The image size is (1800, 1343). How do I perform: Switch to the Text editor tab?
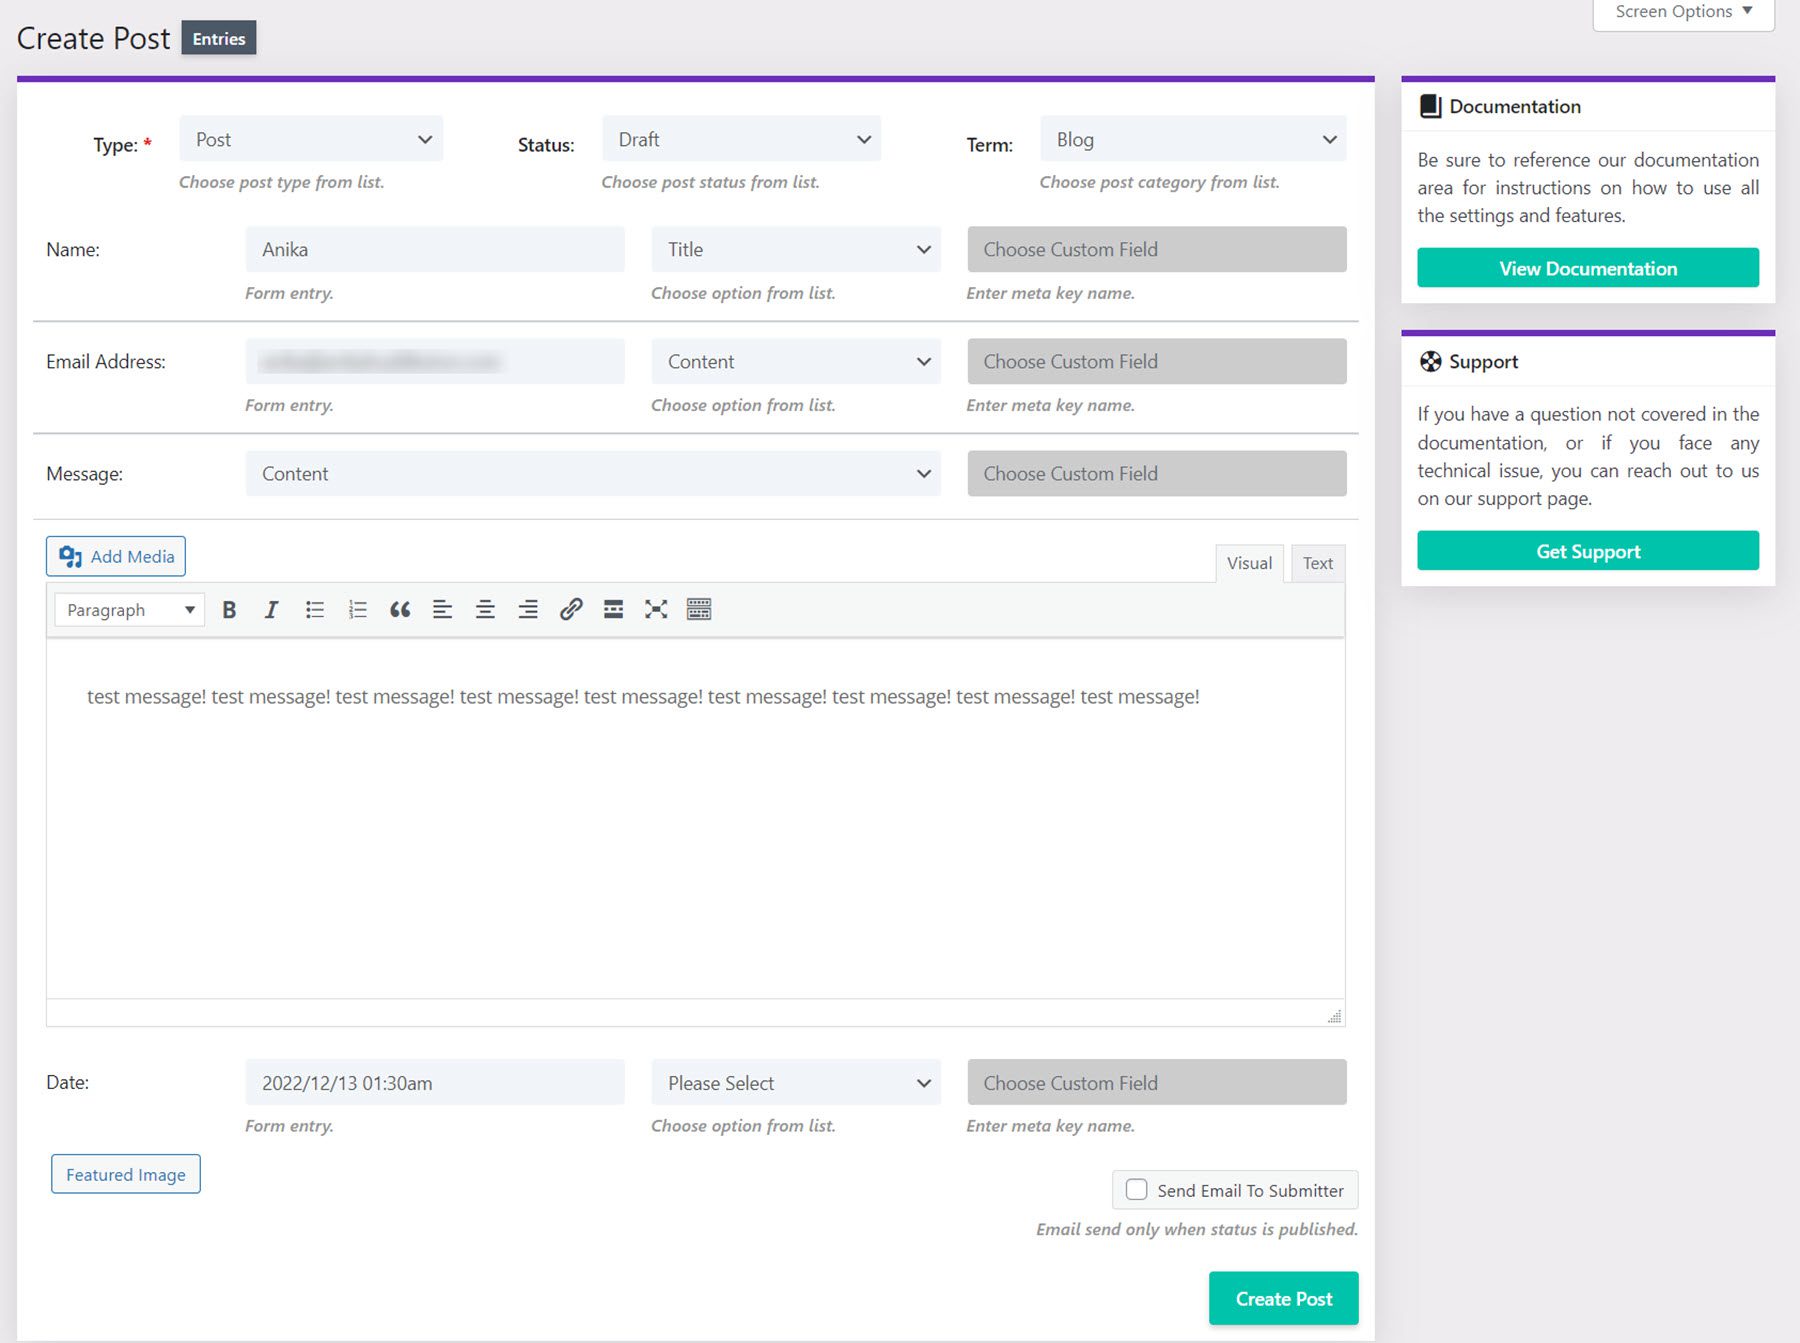click(1317, 562)
